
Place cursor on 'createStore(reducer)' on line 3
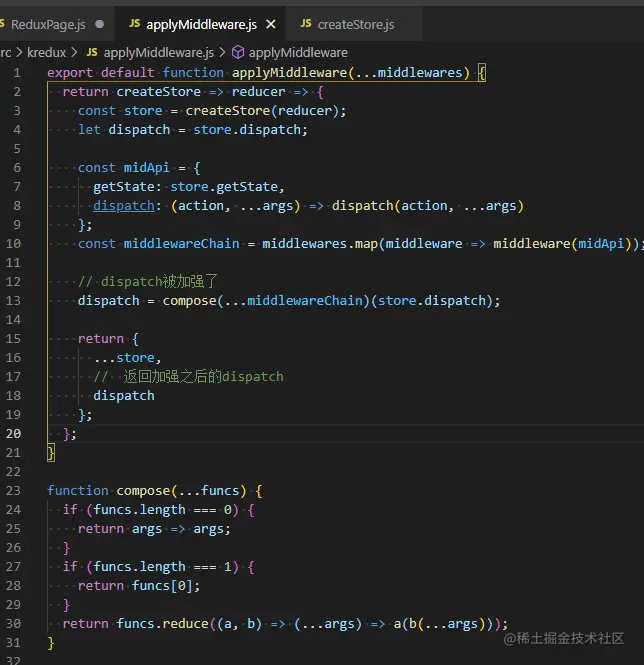[x=262, y=111]
